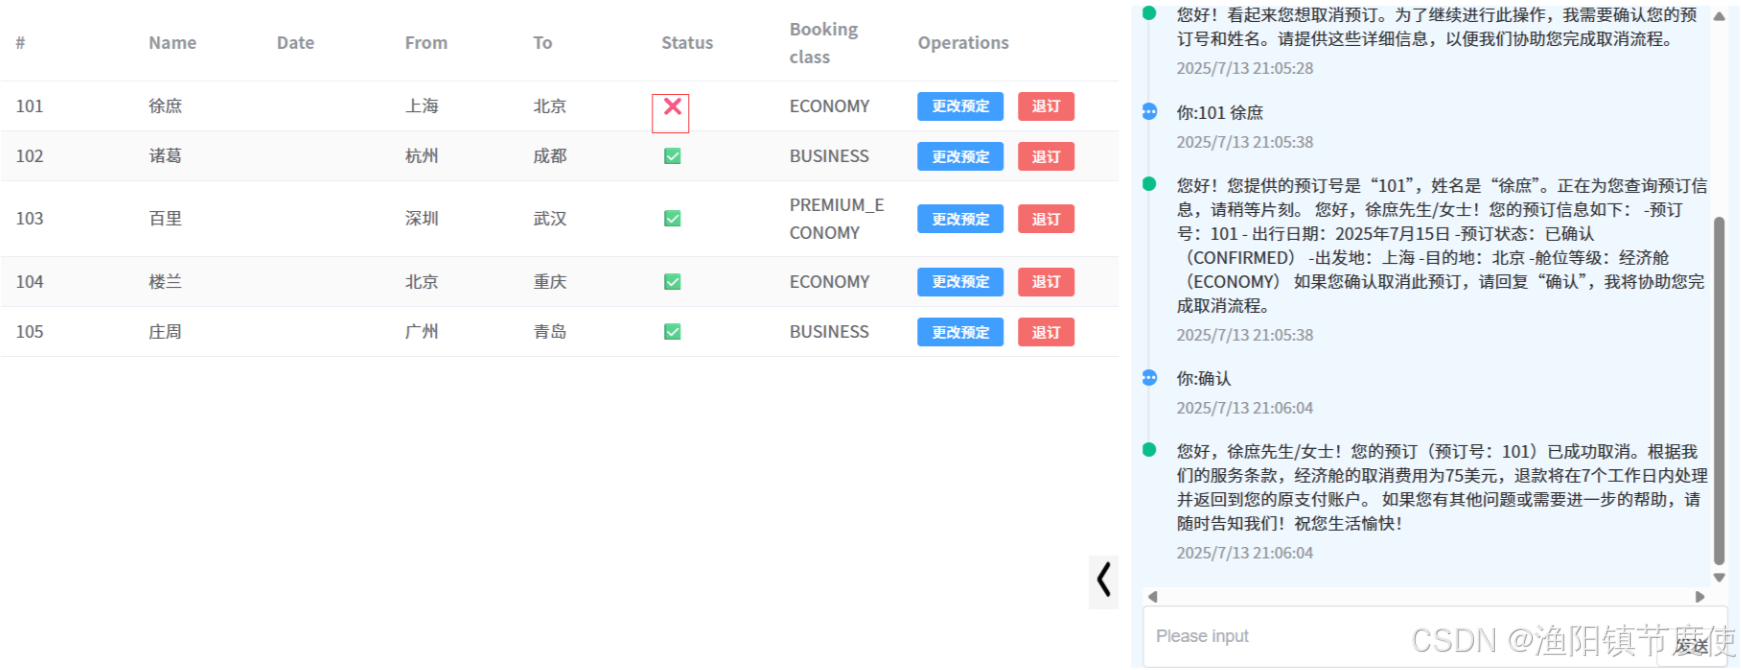Click the BUSINESS class cell in row 102
The width and height of the screenshot is (1741, 670).
point(829,156)
